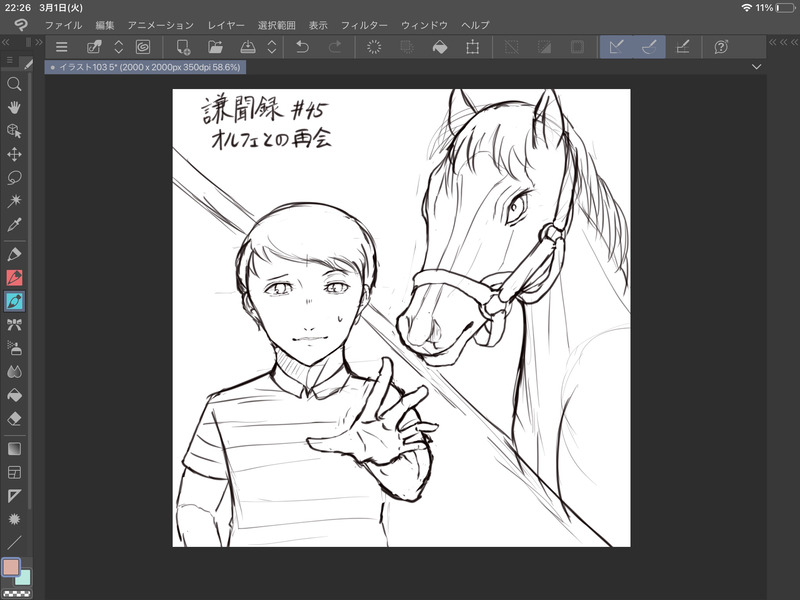Open the 表示 menu
The height and width of the screenshot is (600, 800).
pyautogui.click(x=318, y=25)
